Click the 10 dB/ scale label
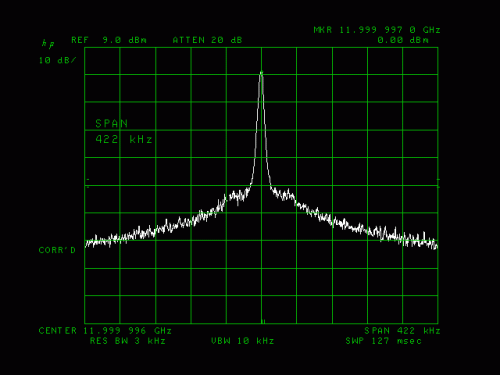This screenshot has height=375, width=500. click(57, 60)
